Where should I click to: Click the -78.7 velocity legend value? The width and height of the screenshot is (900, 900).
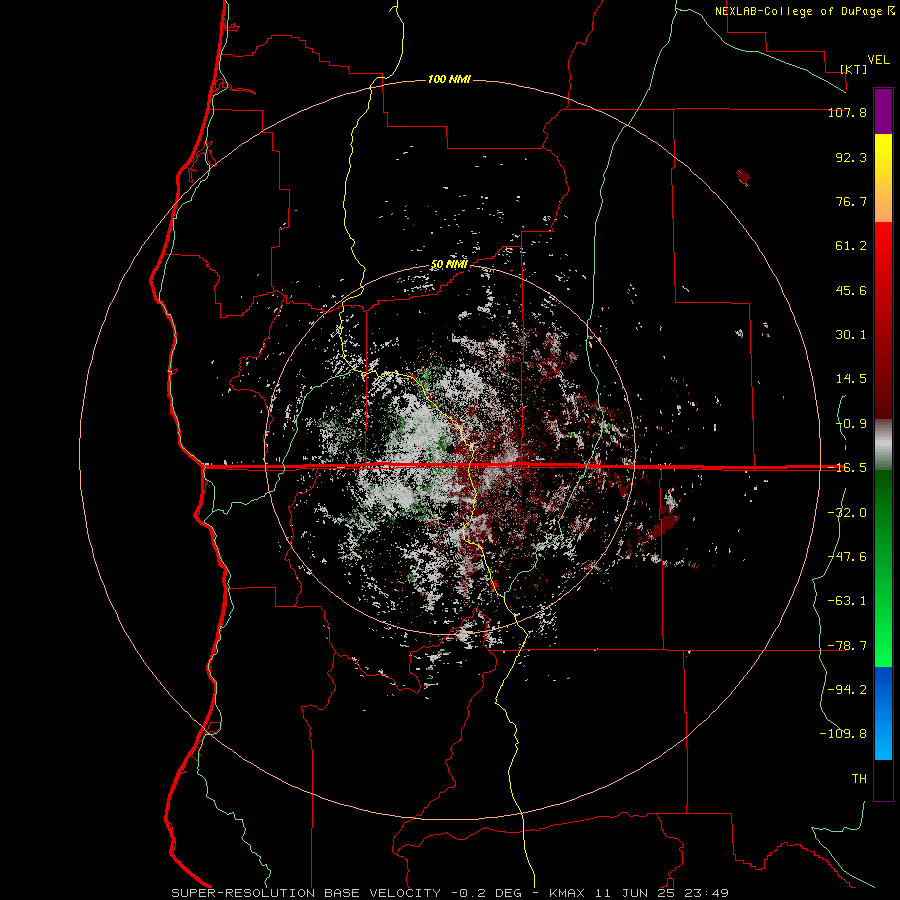tap(847, 646)
